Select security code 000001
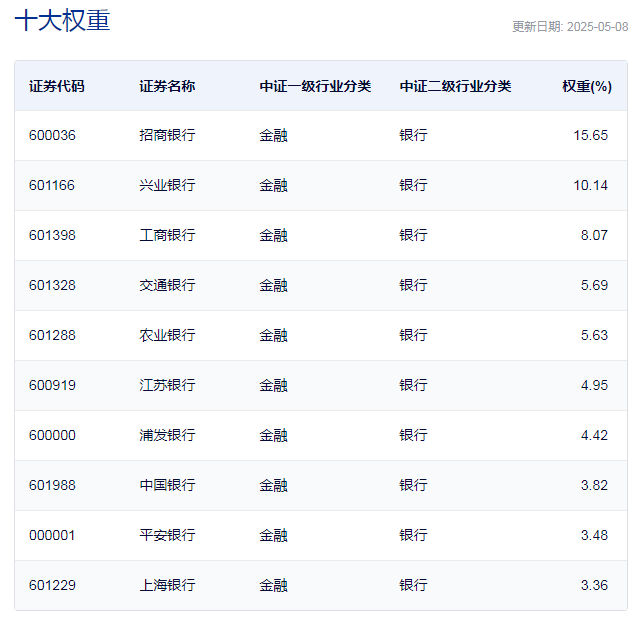This screenshot has height=620, width=635. (52, 535)
